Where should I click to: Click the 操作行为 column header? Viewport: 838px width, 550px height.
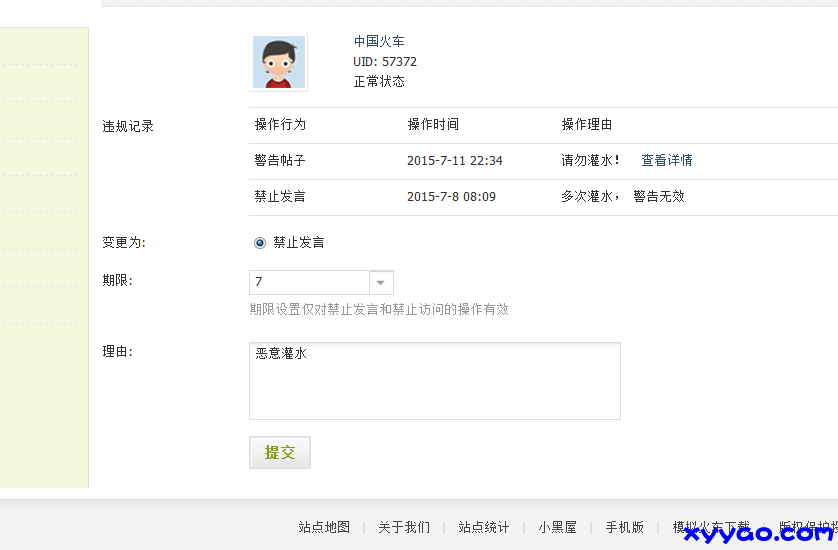(280, 124)
